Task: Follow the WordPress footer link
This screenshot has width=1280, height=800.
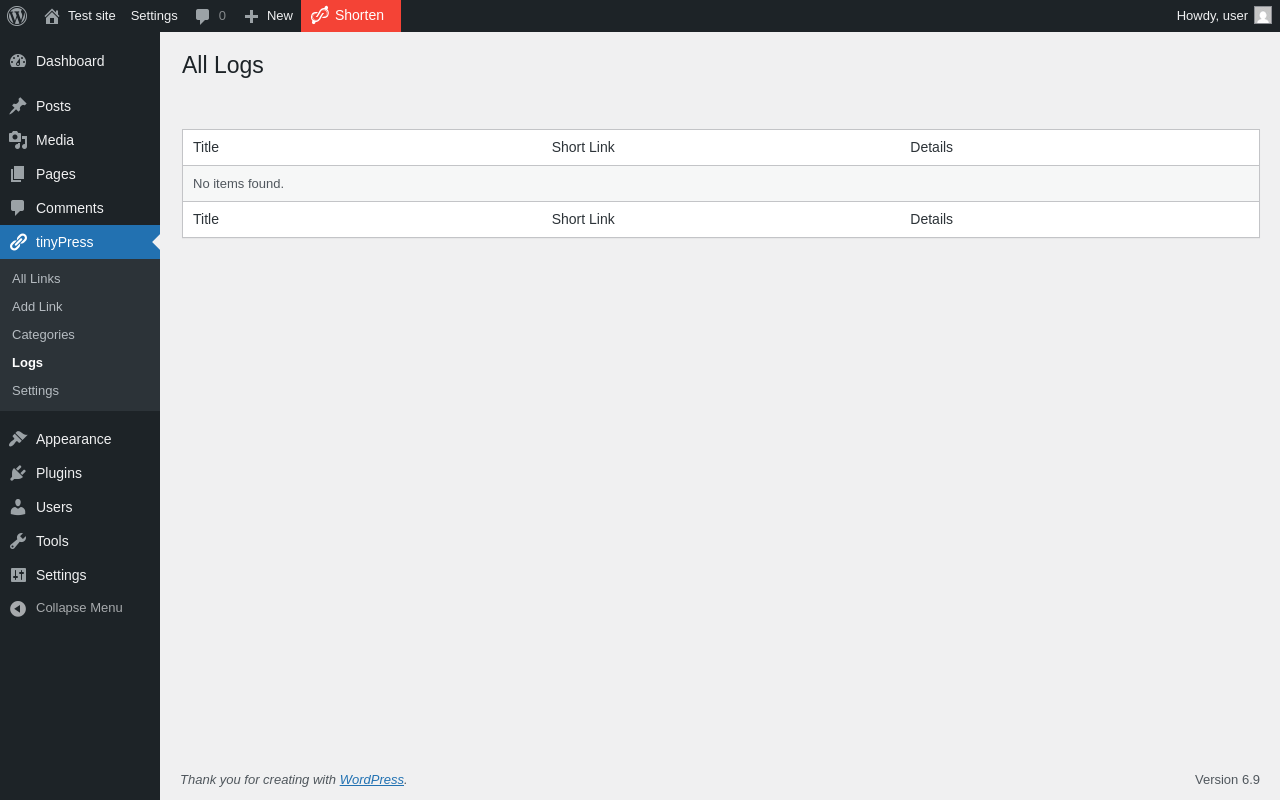Action: (x=372, y=779)
